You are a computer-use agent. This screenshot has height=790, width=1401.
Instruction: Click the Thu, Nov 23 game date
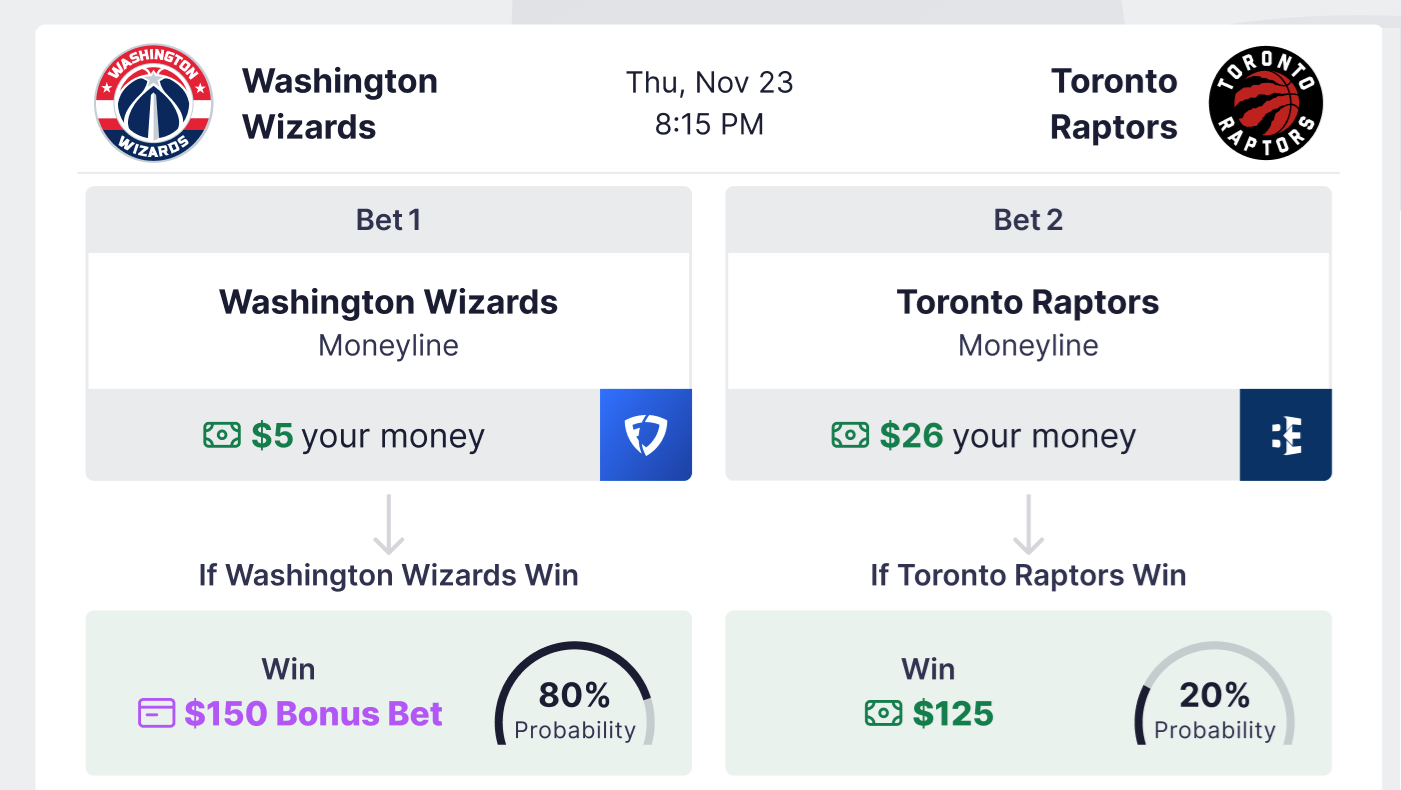tap(710, 82)
